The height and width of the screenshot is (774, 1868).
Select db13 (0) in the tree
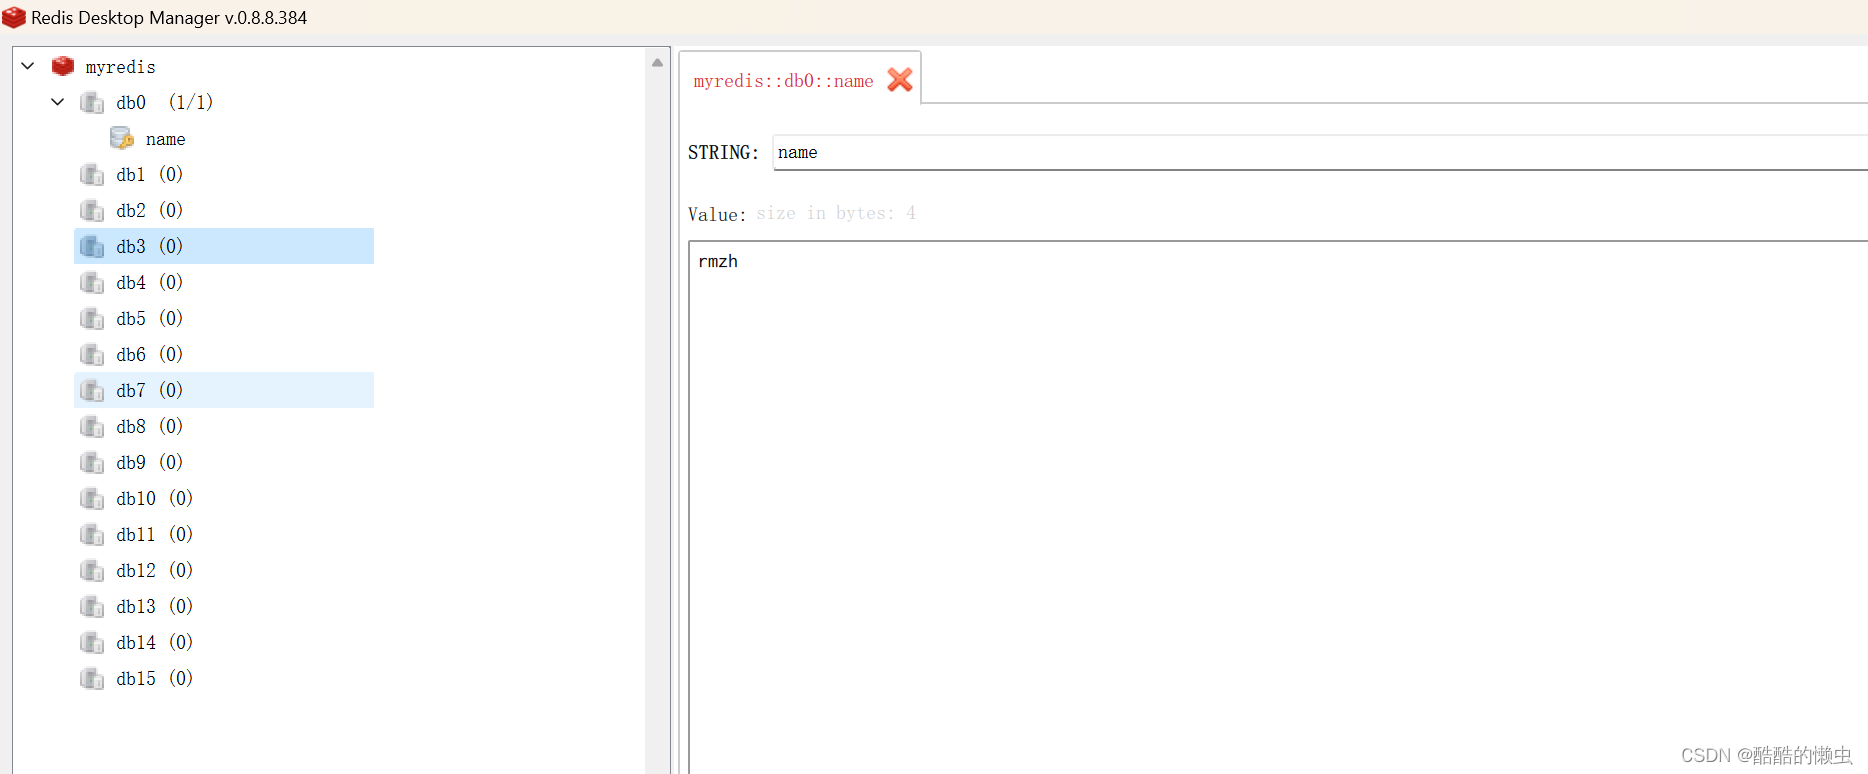[x=154, y=606]
